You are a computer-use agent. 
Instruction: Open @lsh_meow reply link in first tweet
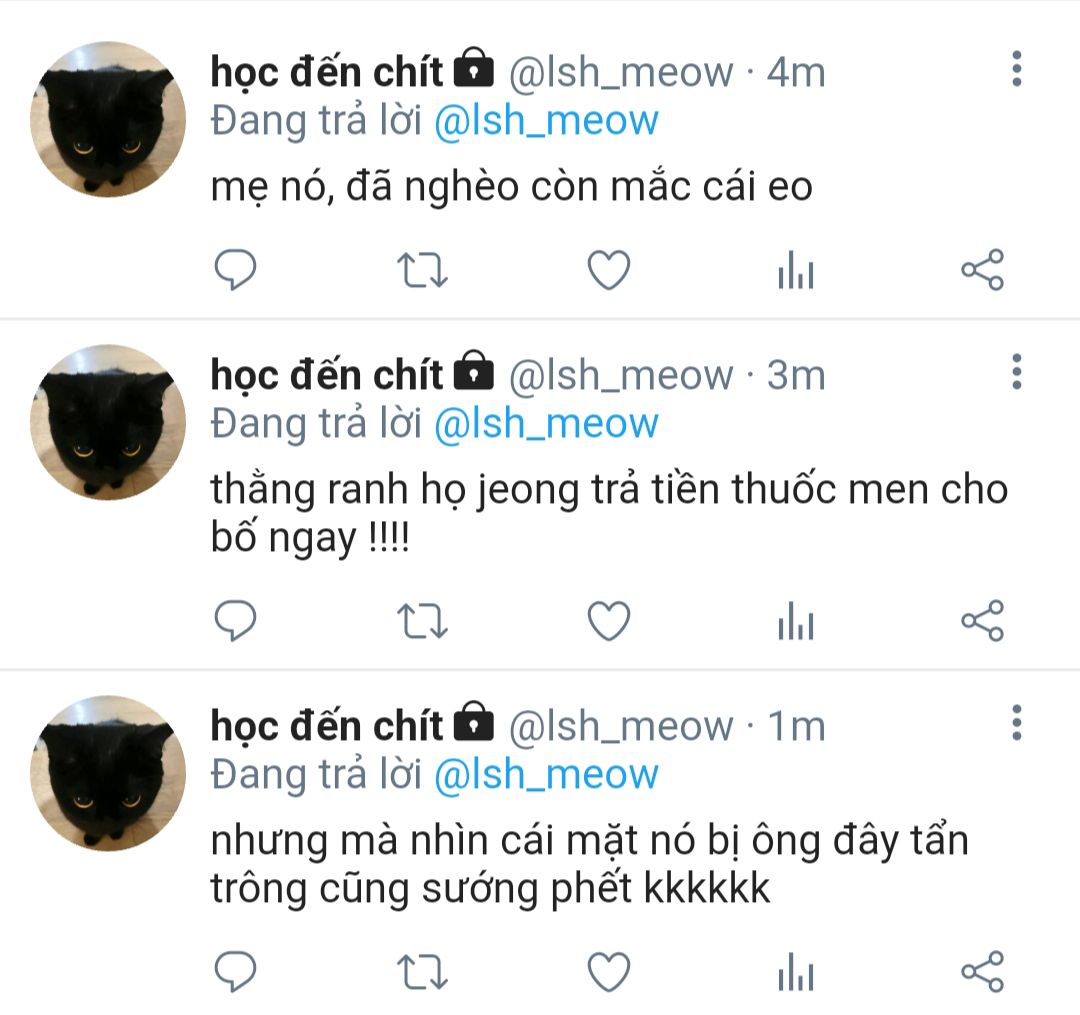pos(546,121)
